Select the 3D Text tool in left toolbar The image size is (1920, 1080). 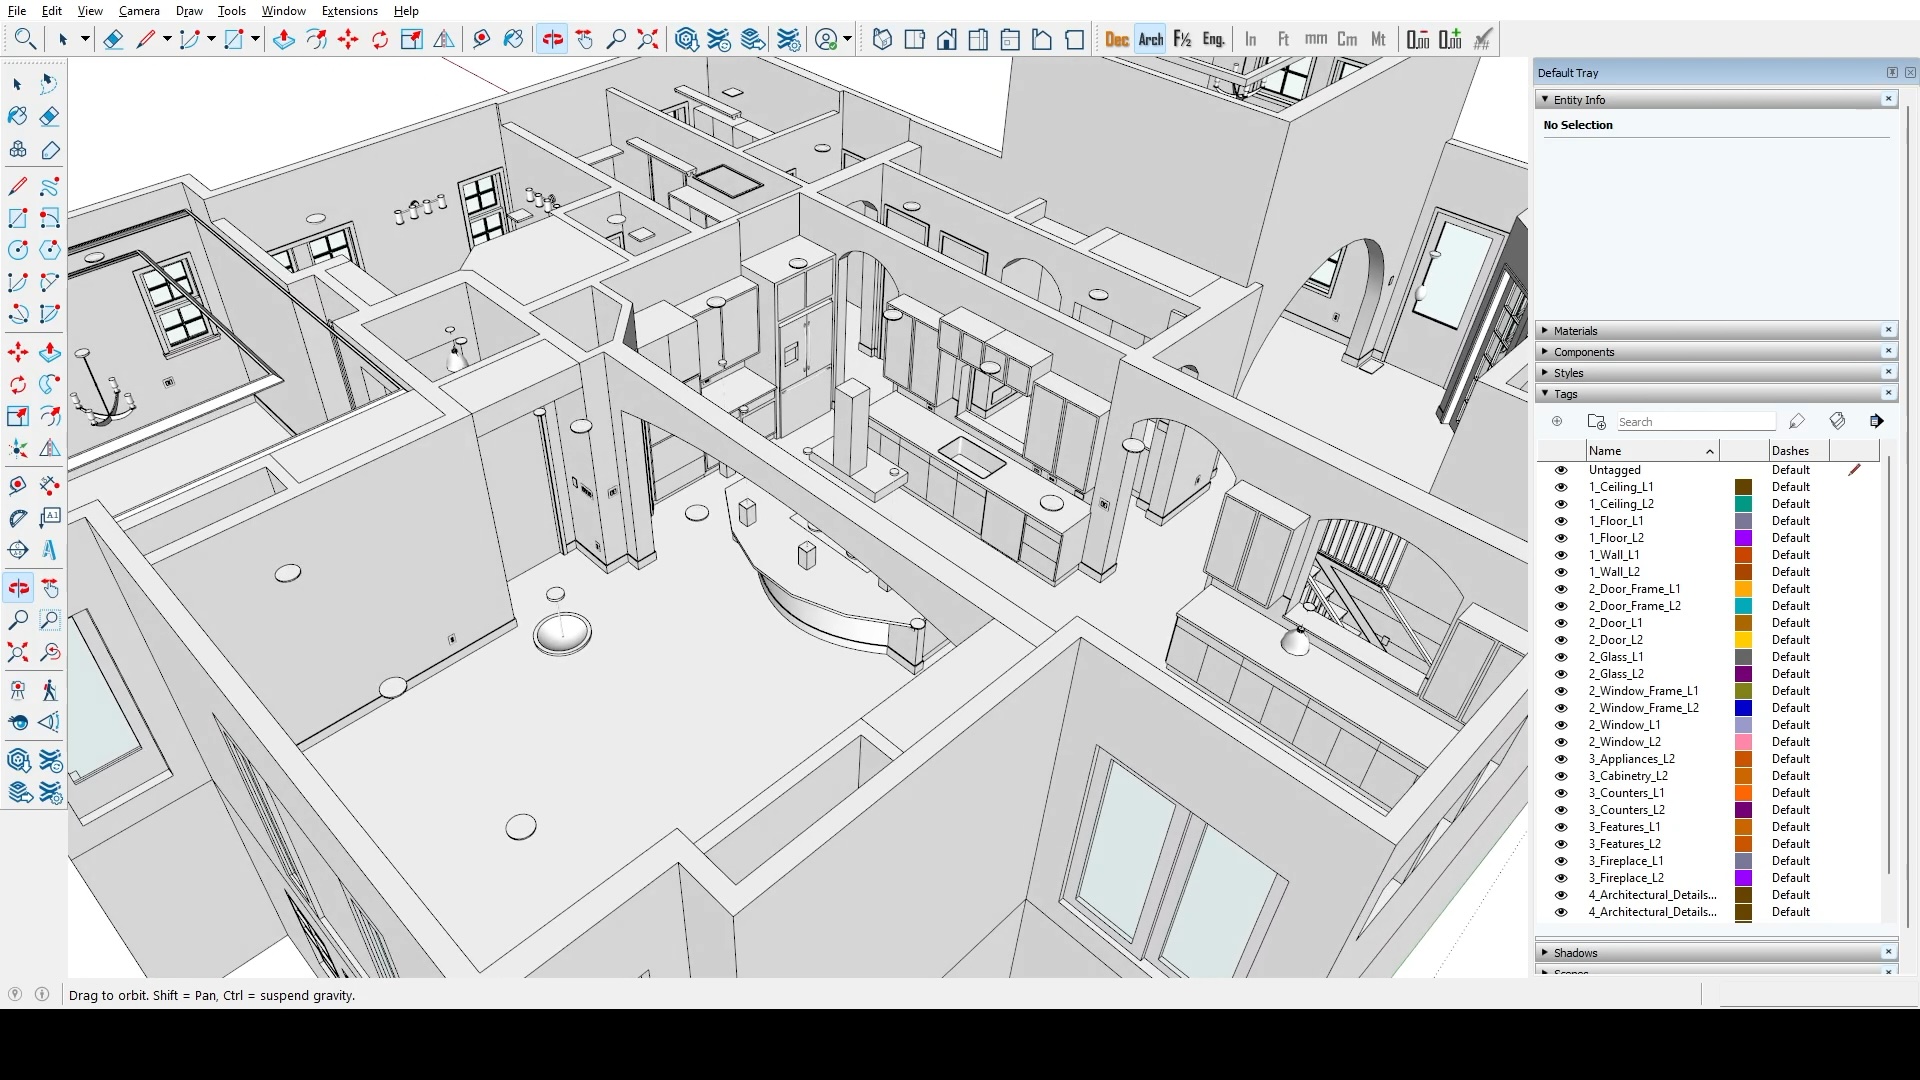click(x=50, y=550)
